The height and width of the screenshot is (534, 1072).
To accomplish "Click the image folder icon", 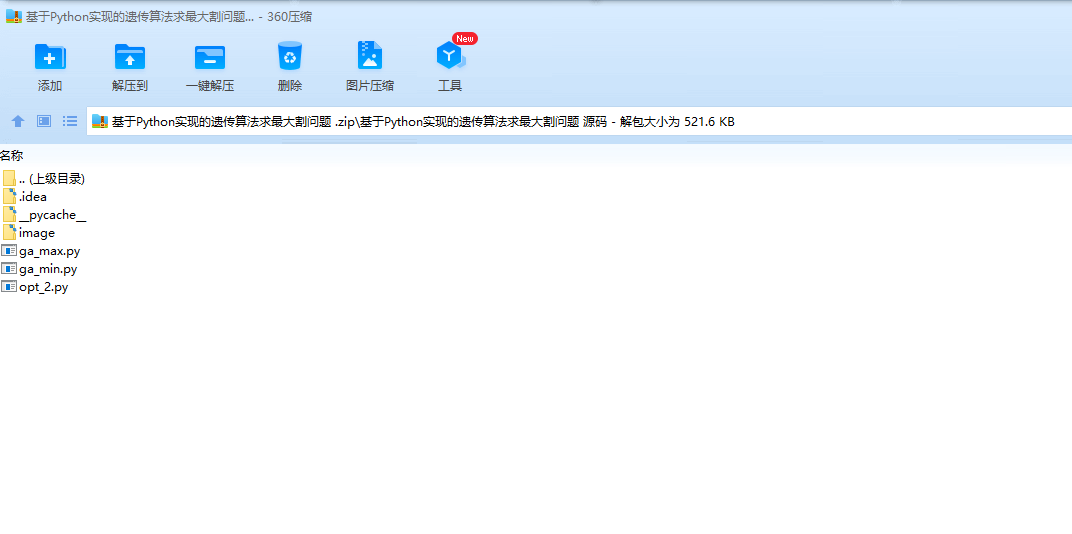I will tap(9, 233).
